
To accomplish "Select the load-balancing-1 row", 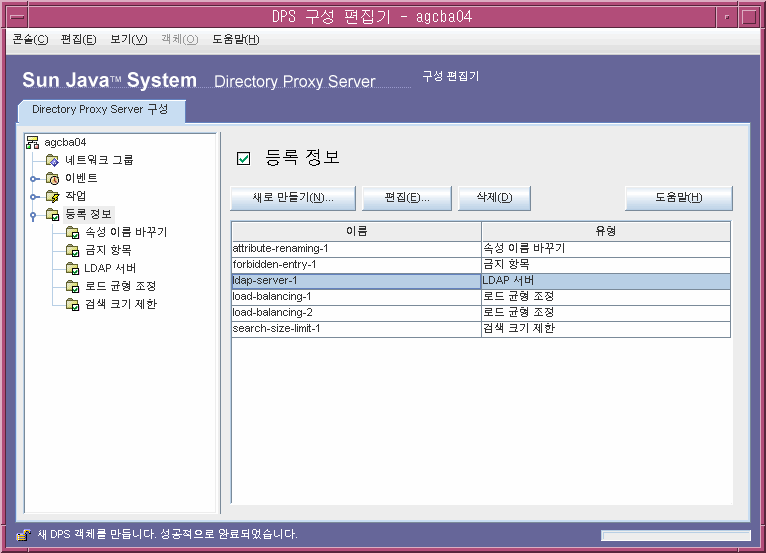I will [x=481, y=297].
